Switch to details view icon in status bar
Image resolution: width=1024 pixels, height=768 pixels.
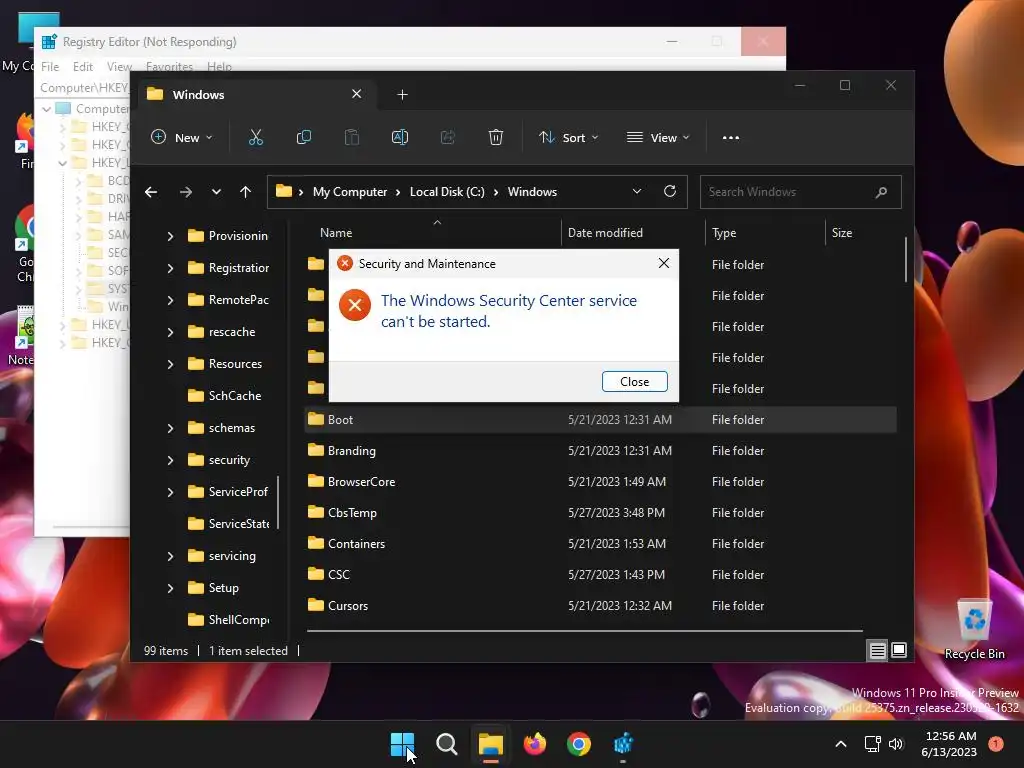point(877,650)
